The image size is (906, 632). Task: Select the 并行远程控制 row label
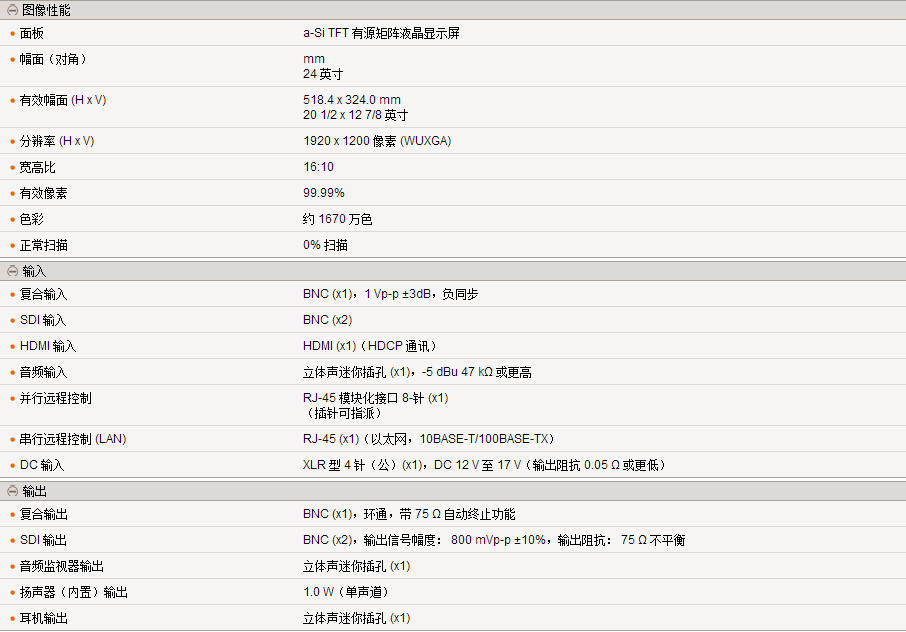(x=56, y=398)
